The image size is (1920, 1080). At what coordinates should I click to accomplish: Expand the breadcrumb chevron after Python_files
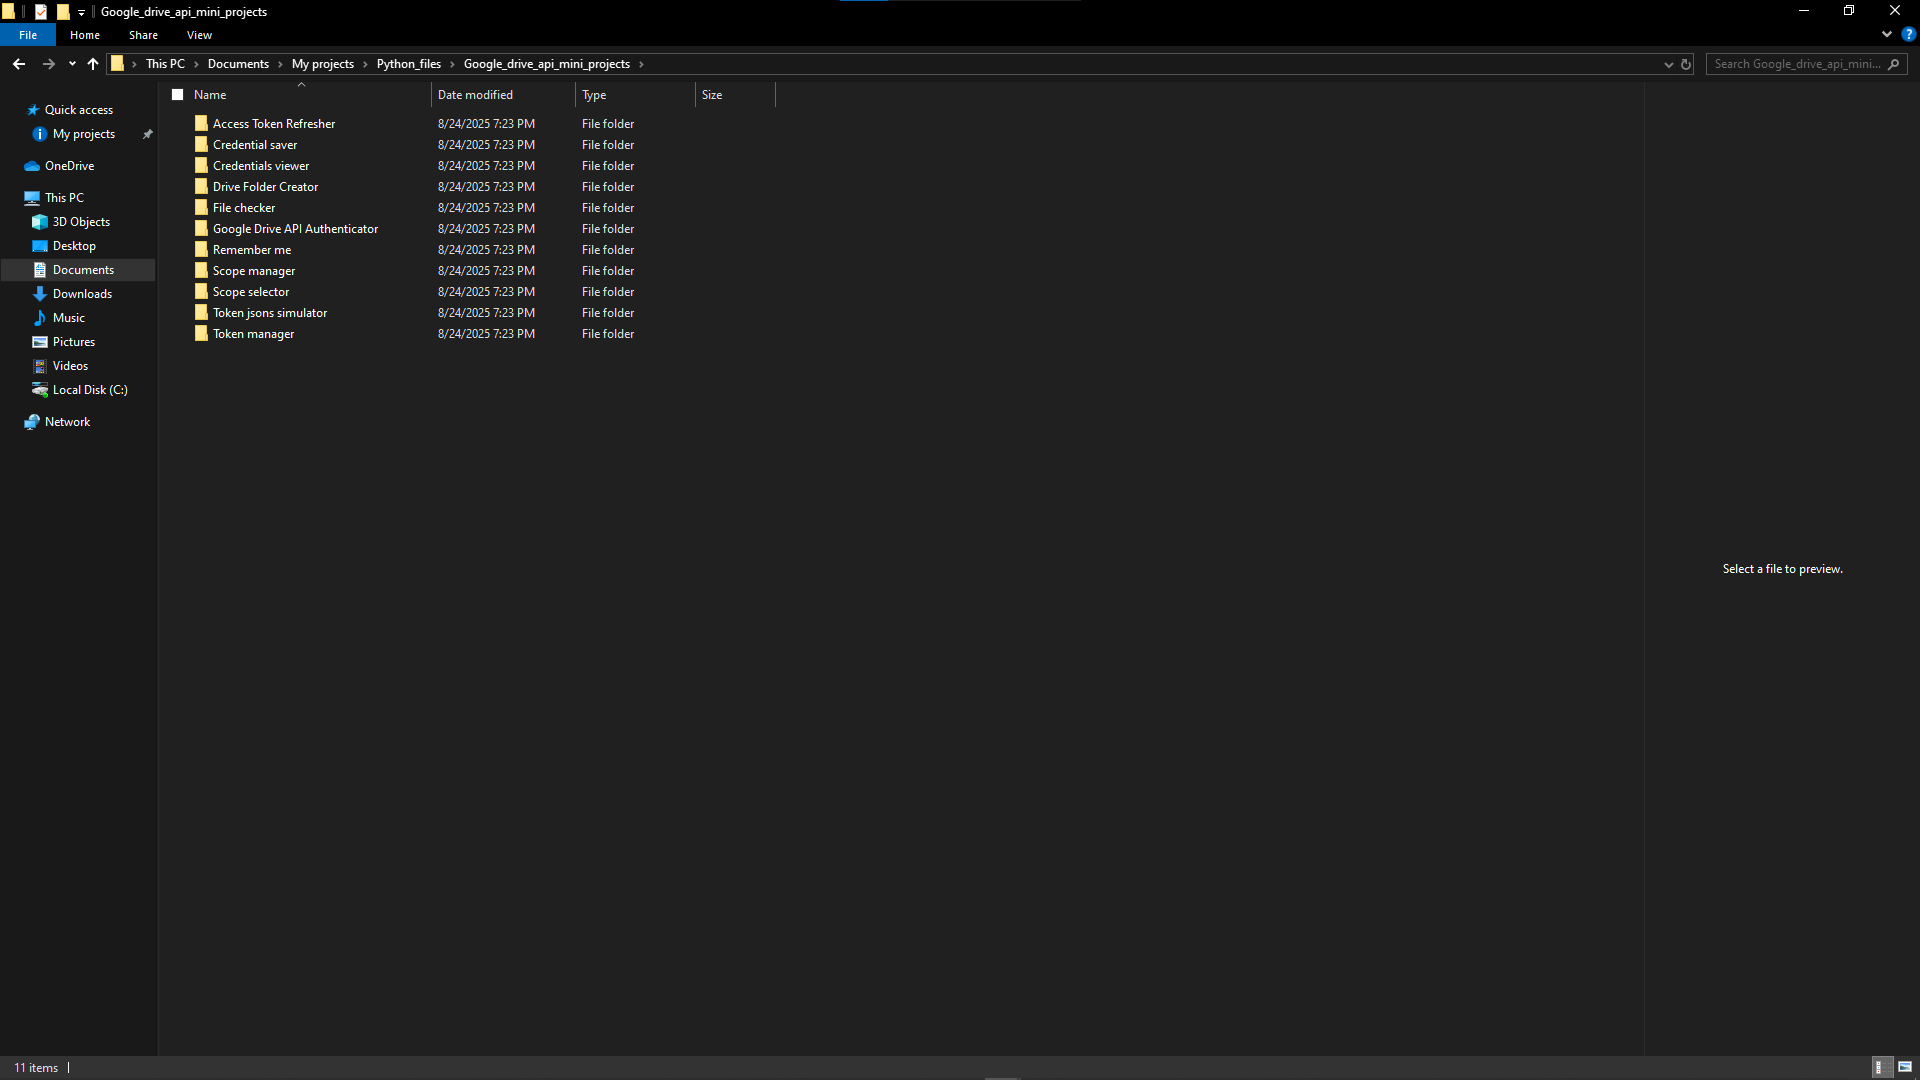coord(452,64)
